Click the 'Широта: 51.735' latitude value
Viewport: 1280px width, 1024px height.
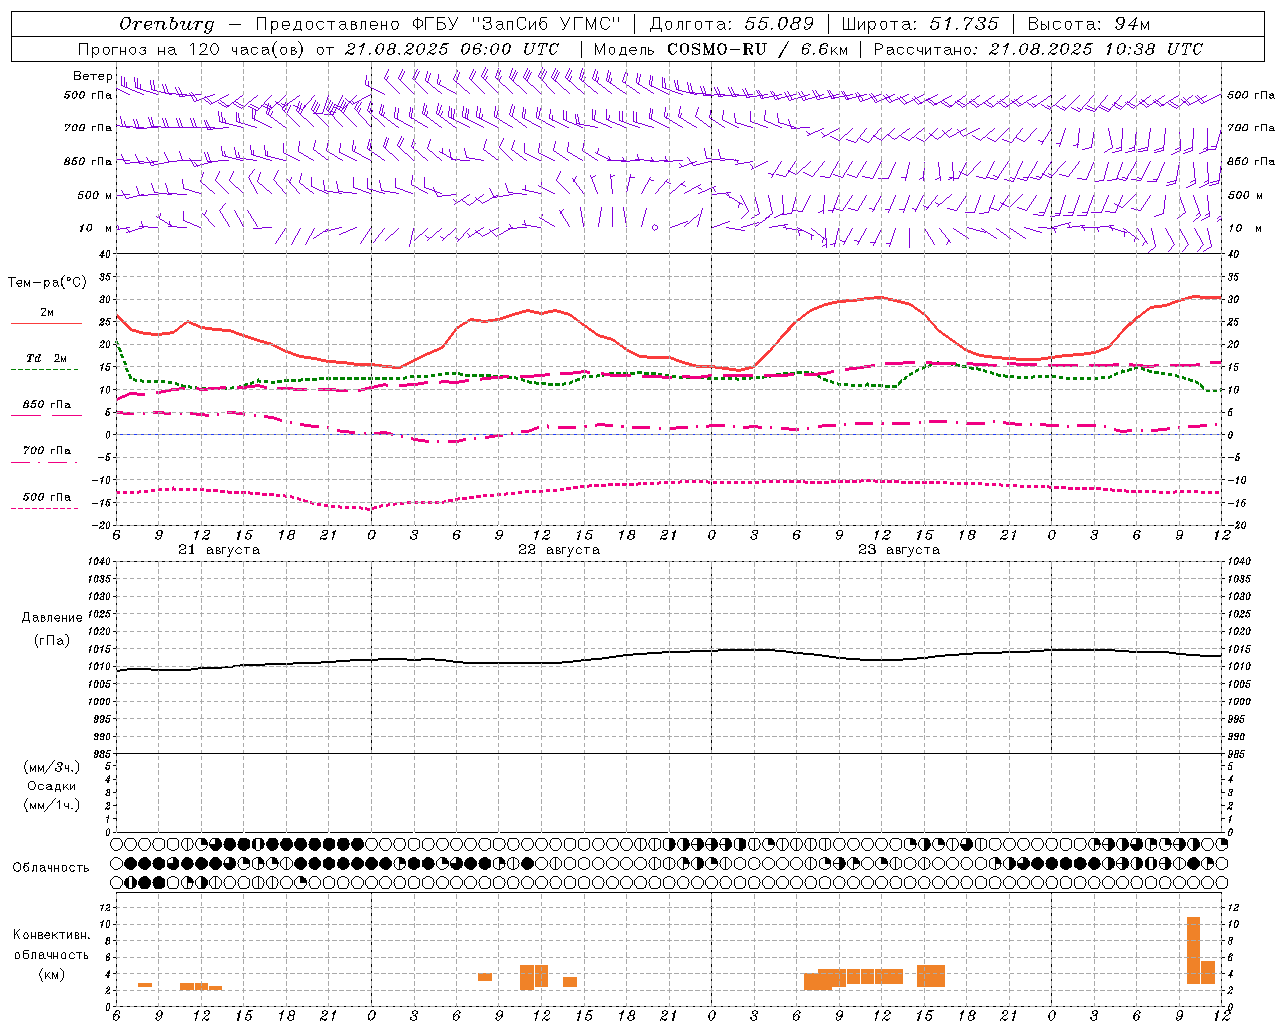point(920,24)
